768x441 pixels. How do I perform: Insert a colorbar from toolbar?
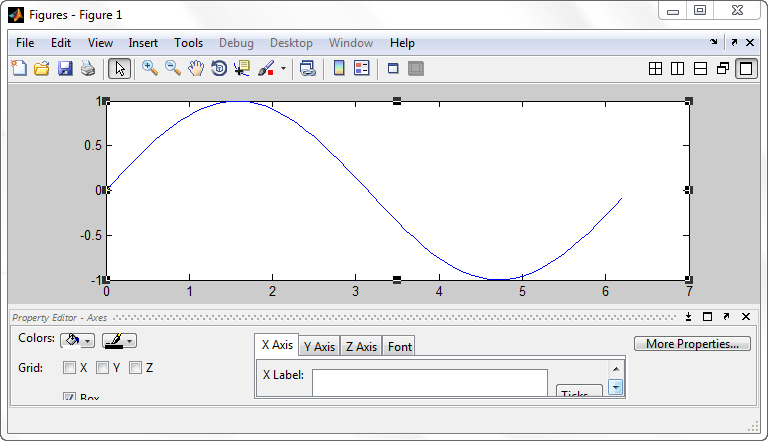coord(338,69)
